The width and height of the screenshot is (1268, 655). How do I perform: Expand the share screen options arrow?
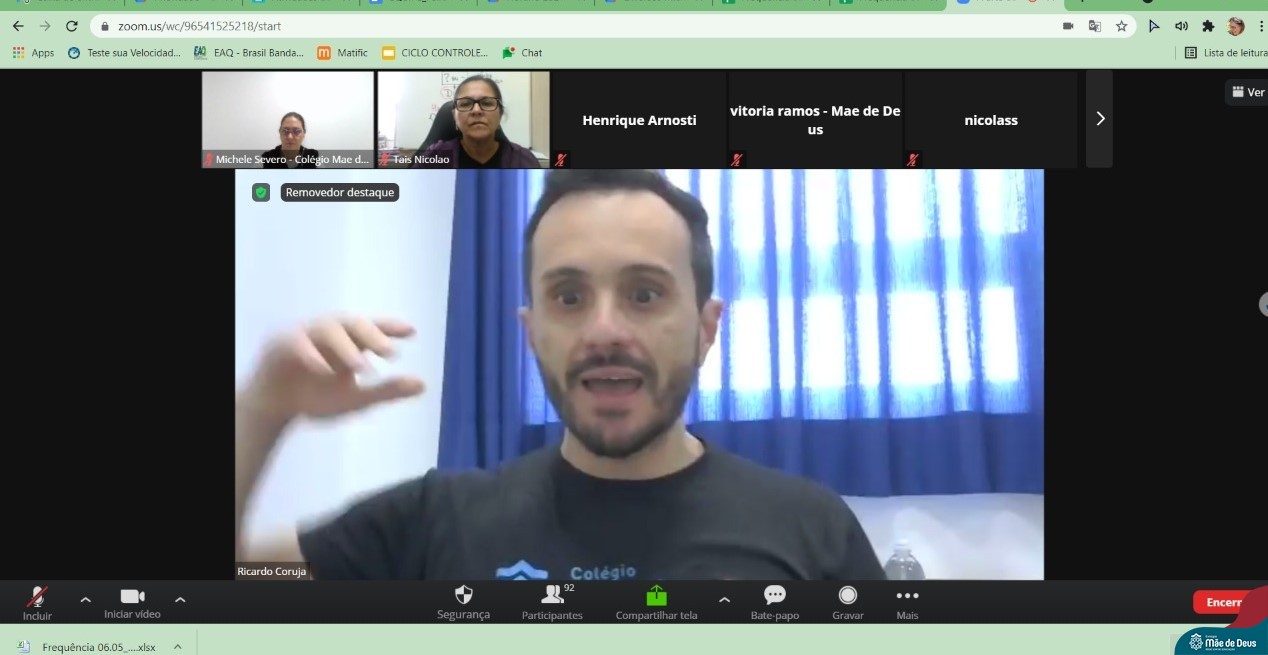pos(724,600)
